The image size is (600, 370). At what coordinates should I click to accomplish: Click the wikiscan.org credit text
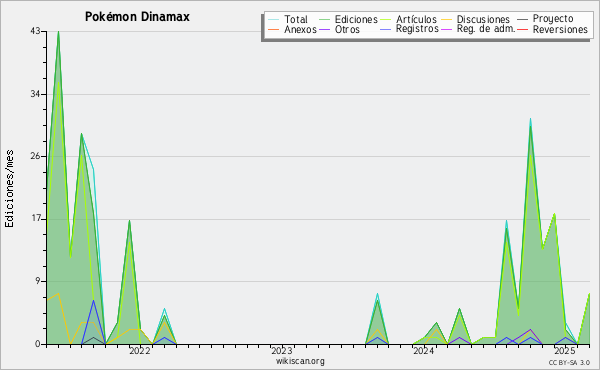pos(300,361)
